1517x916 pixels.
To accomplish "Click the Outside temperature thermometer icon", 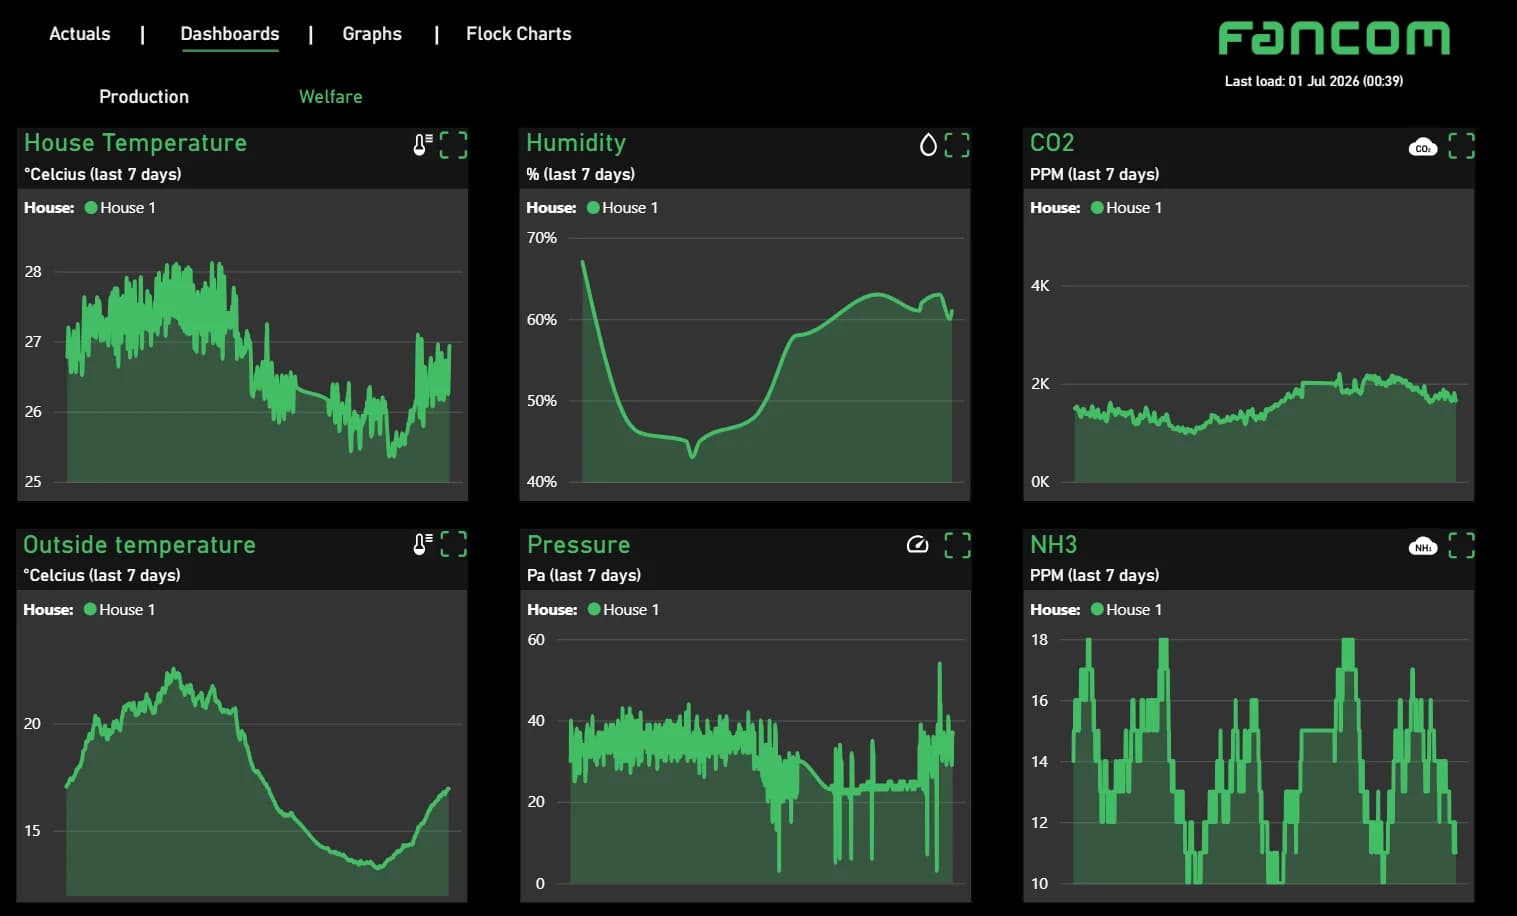I will tap(423, 545).
